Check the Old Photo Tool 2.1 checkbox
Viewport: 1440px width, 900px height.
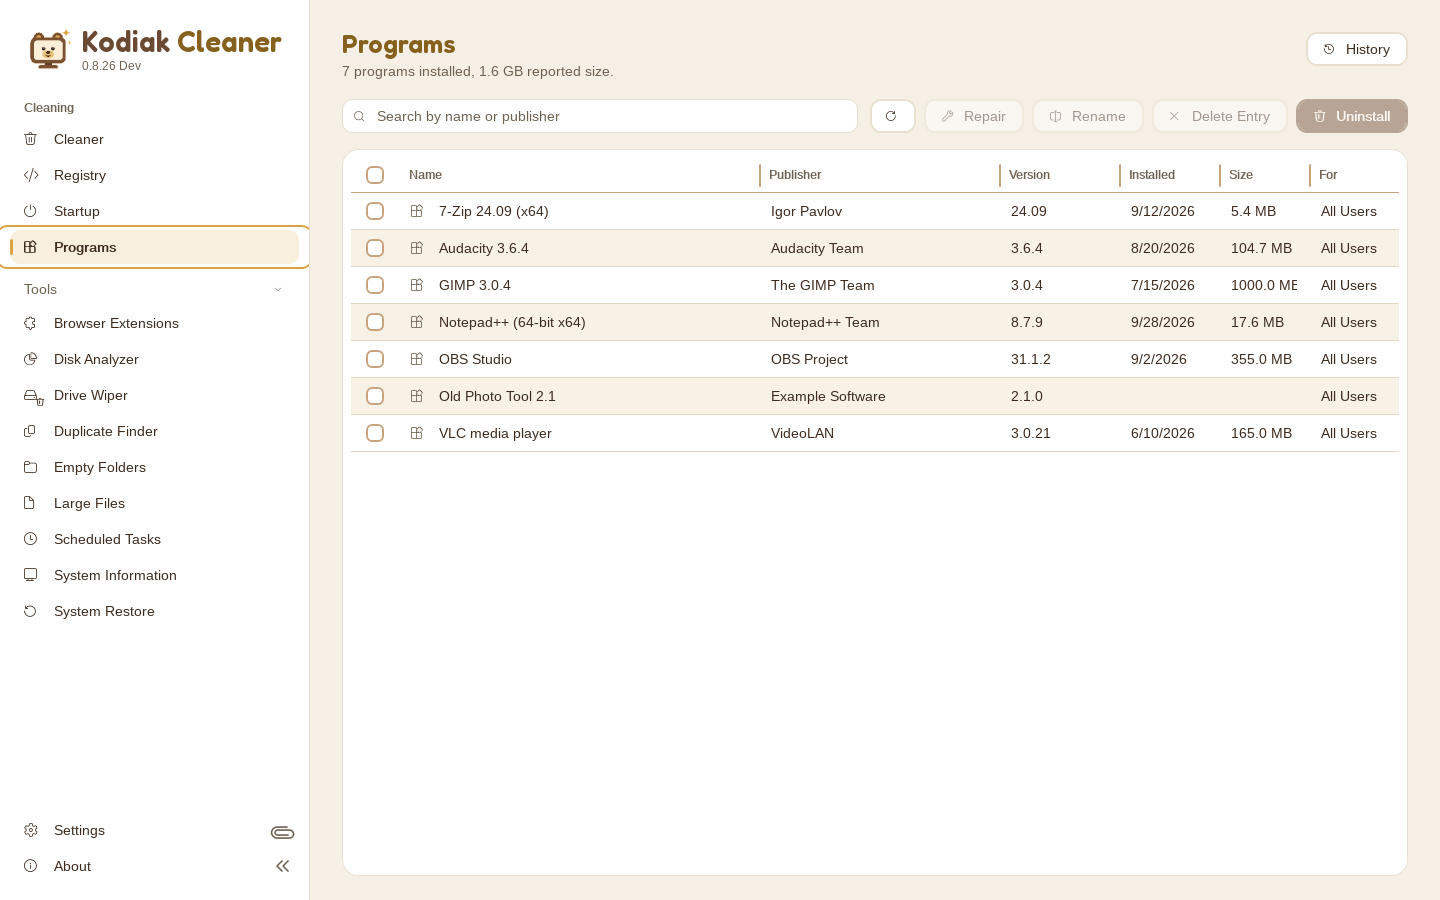tap(375, 396)
